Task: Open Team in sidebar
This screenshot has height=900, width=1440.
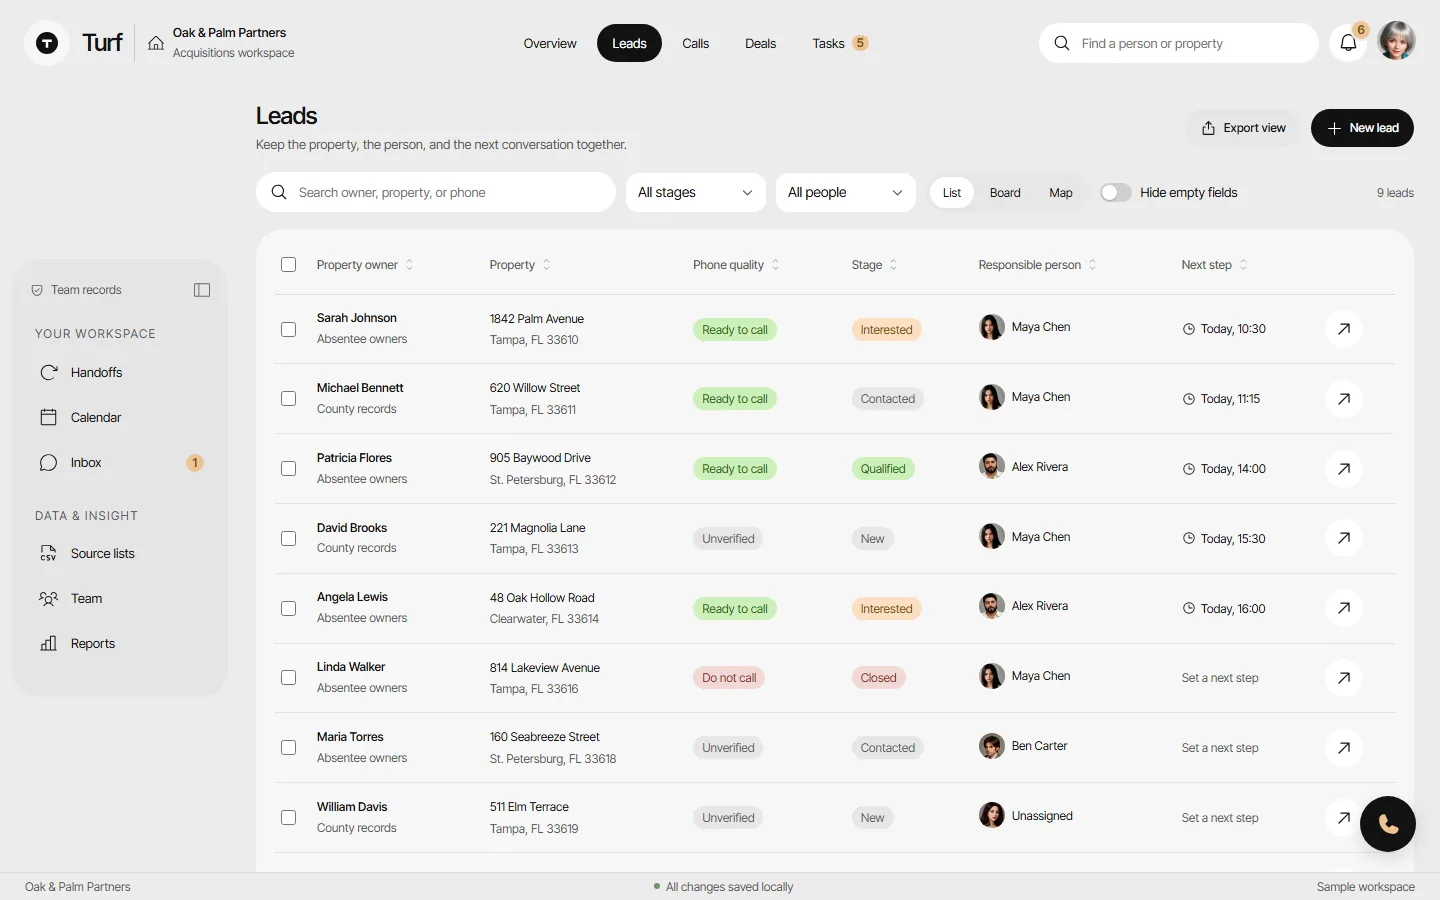Action: (120, 598)
